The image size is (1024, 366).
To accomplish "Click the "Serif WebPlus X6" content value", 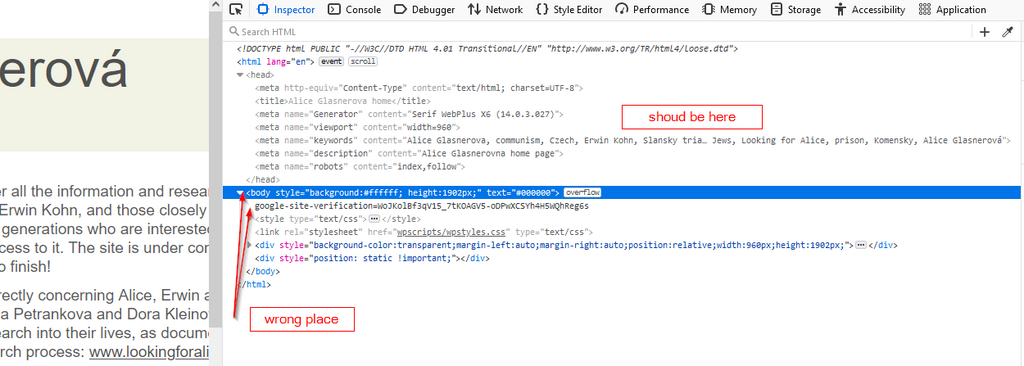I will (x=484, y=114).
